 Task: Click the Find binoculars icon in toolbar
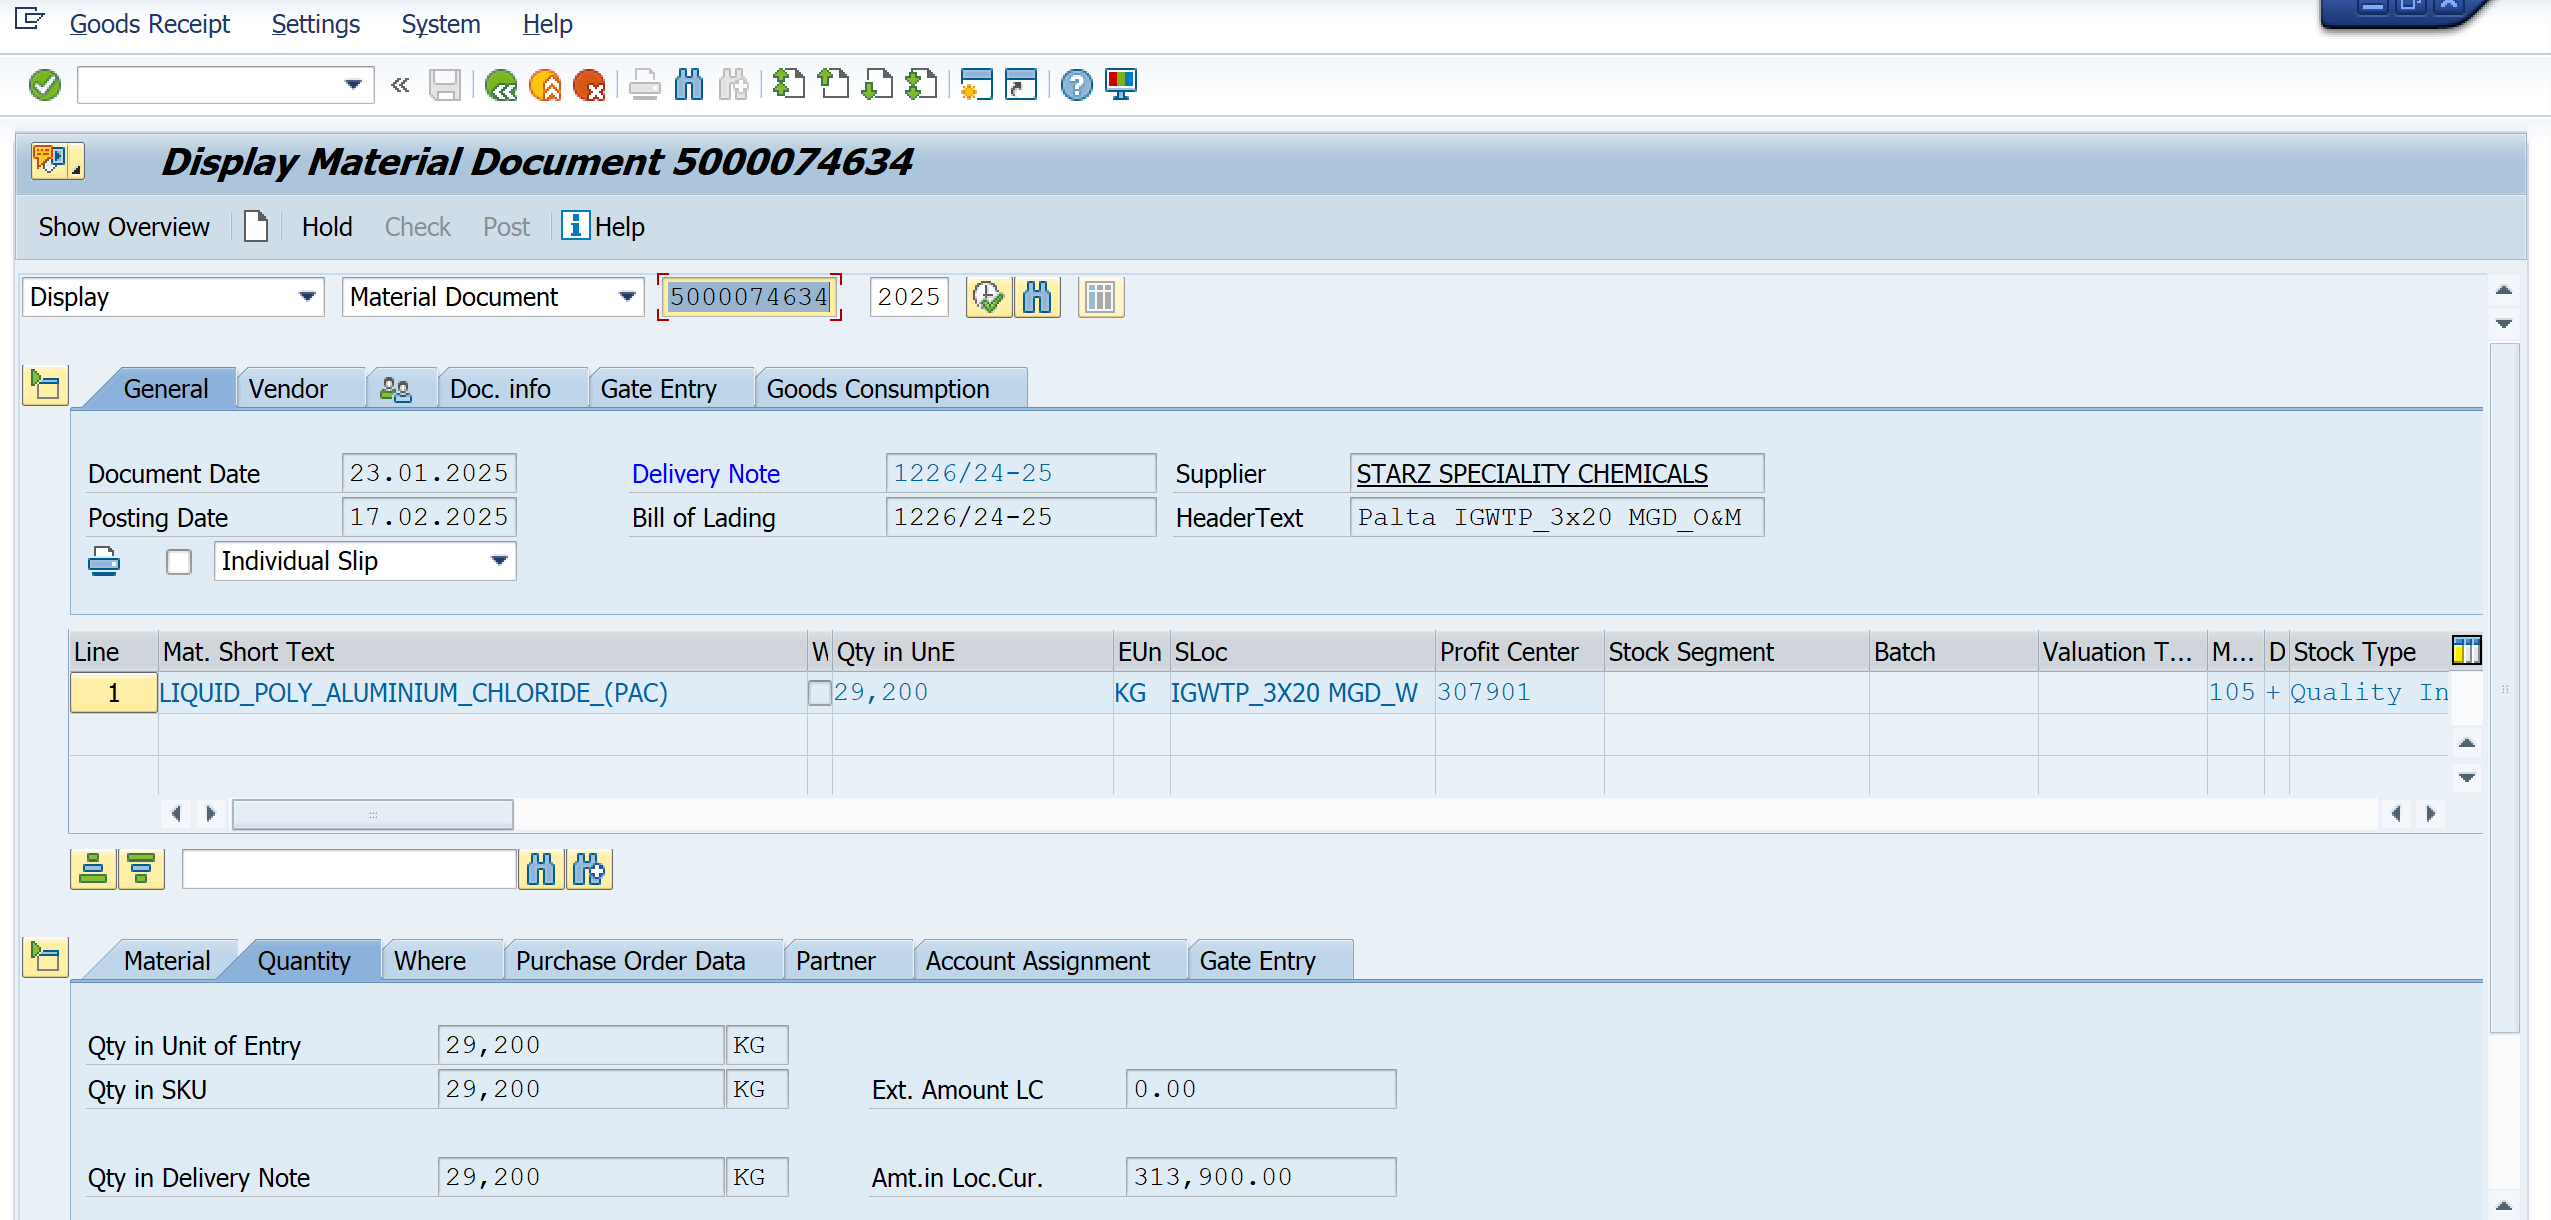pyautogui.click(x=689, y=85)
